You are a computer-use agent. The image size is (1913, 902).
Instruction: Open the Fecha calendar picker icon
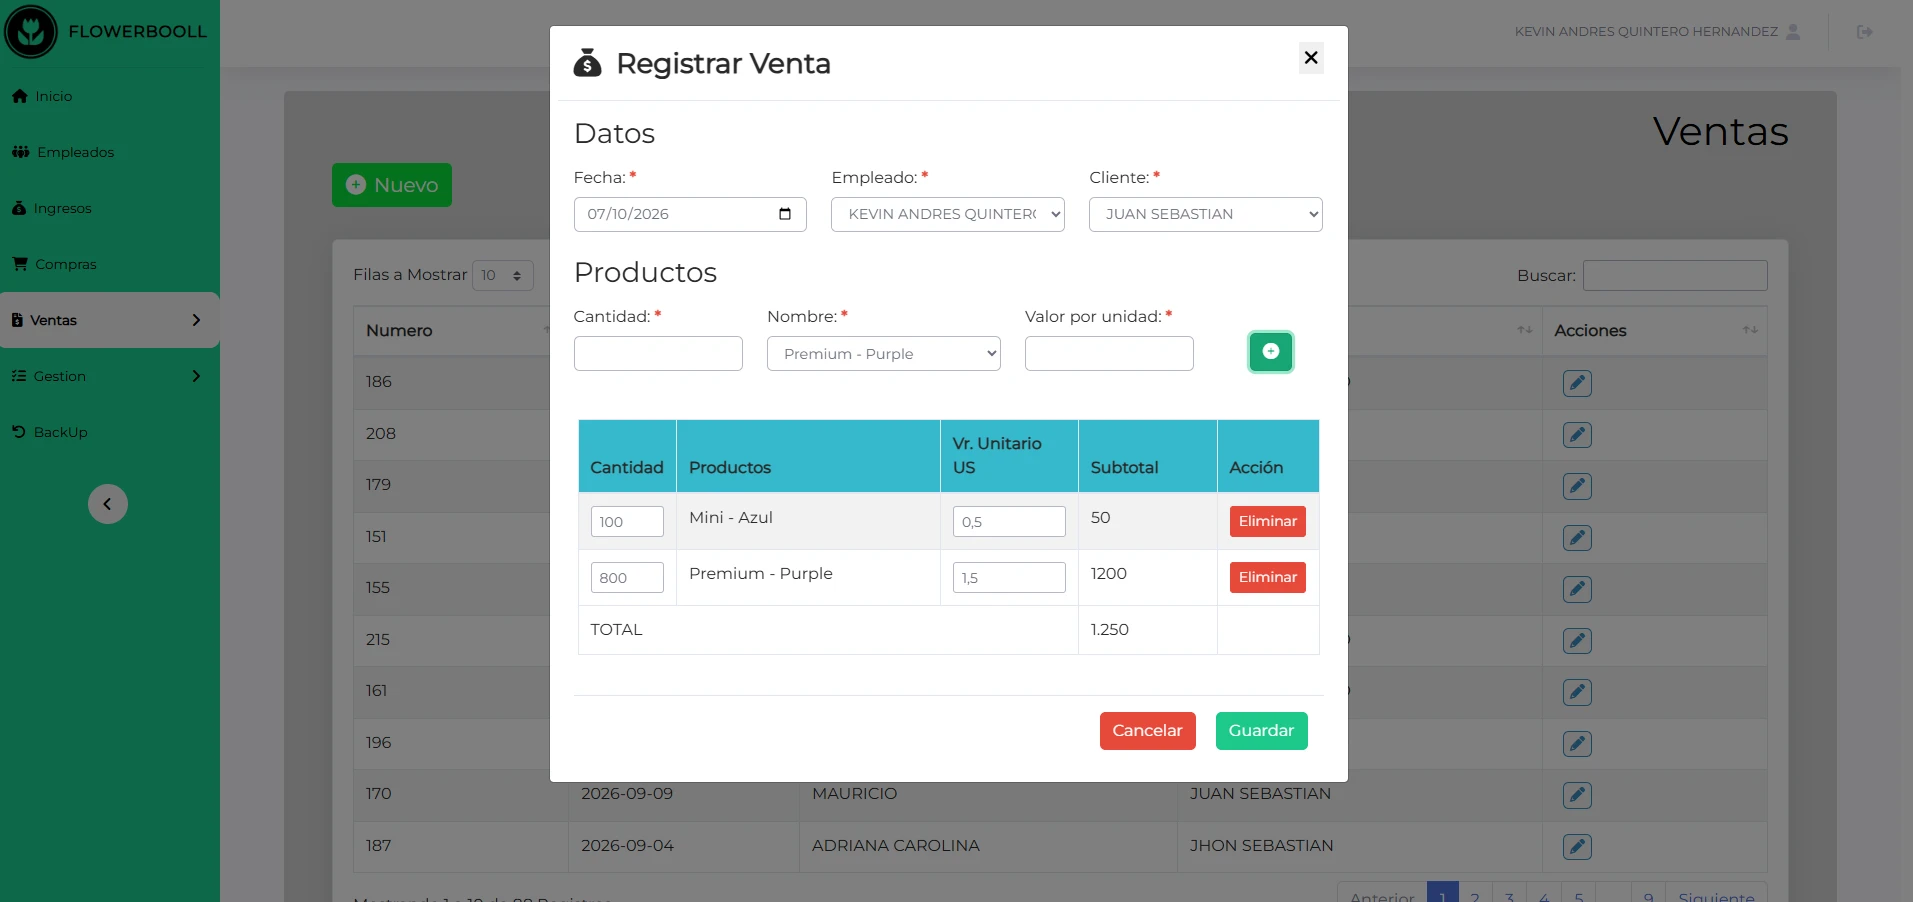click(x=785, y=214)
